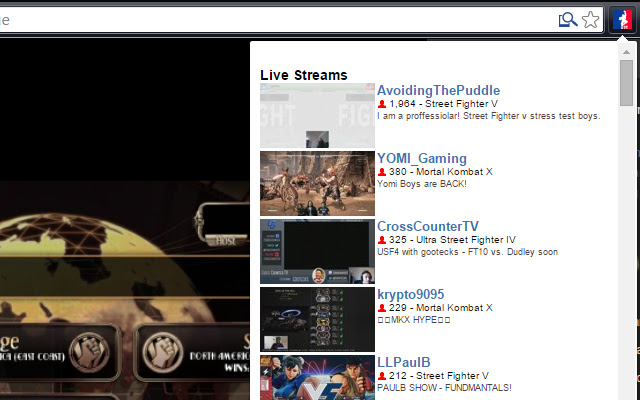
Task: Click '229 - Mortal Kombat X' text
Action: [x=441, y=308]
